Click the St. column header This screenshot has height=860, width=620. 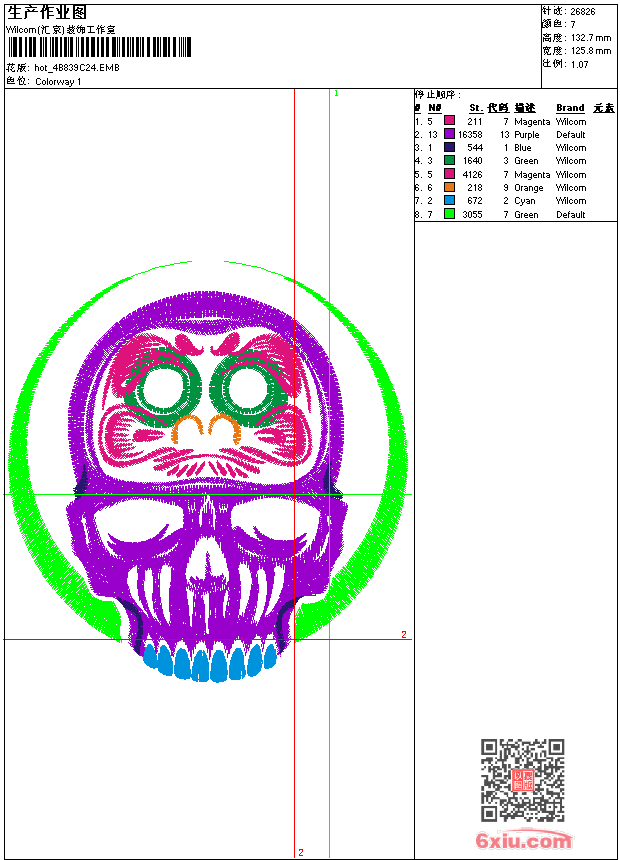475,108
